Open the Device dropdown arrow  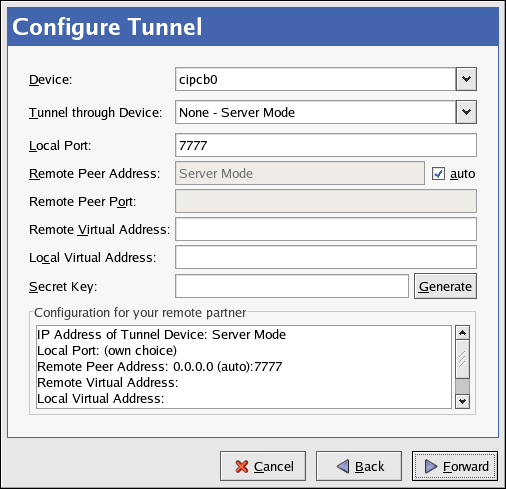[x=466, y=79]
